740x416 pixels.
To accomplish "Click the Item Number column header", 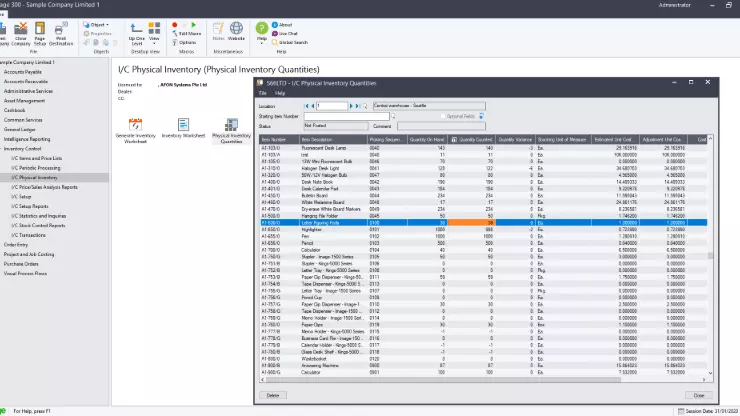I will pyautogui.click(x=279, y=140).
